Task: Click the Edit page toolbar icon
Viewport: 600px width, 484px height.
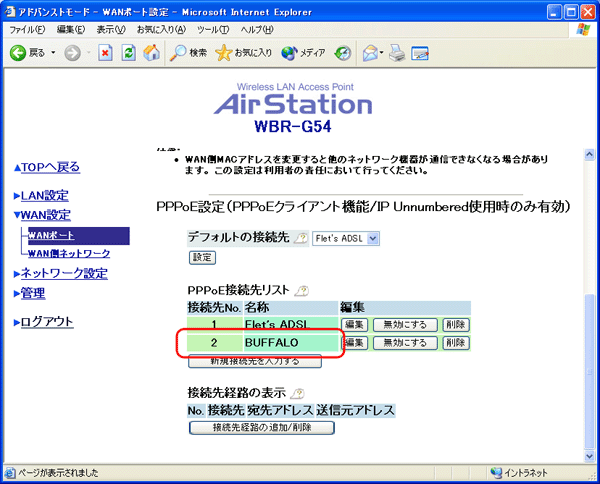Action: (x=420, y=53)
